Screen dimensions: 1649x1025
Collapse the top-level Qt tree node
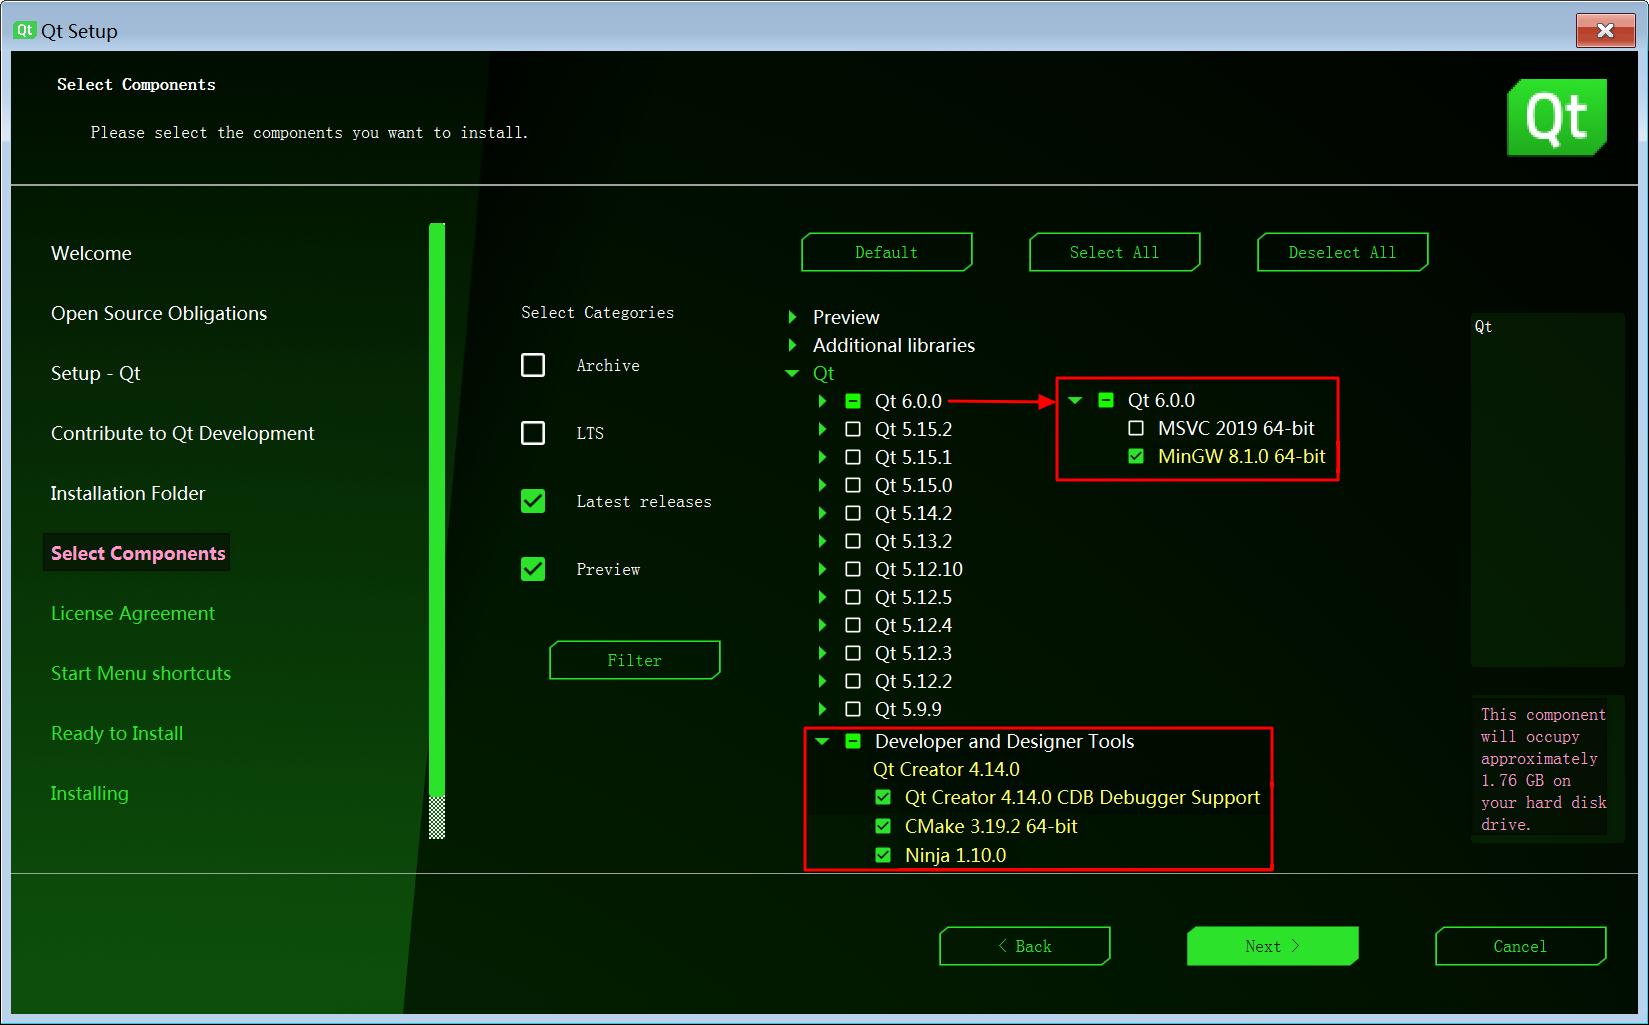tap(792, 373)
